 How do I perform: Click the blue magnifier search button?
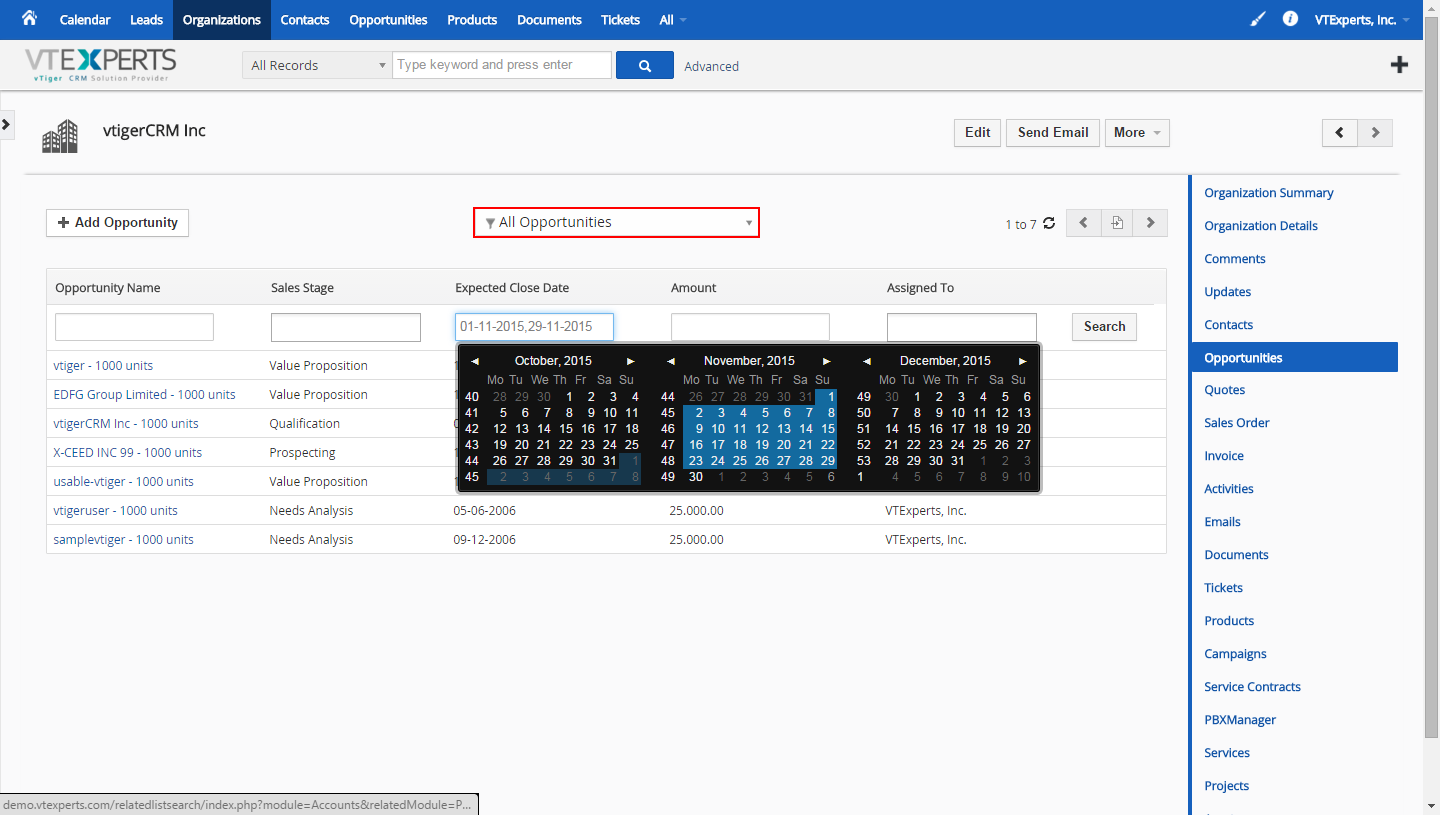[644, 65]
